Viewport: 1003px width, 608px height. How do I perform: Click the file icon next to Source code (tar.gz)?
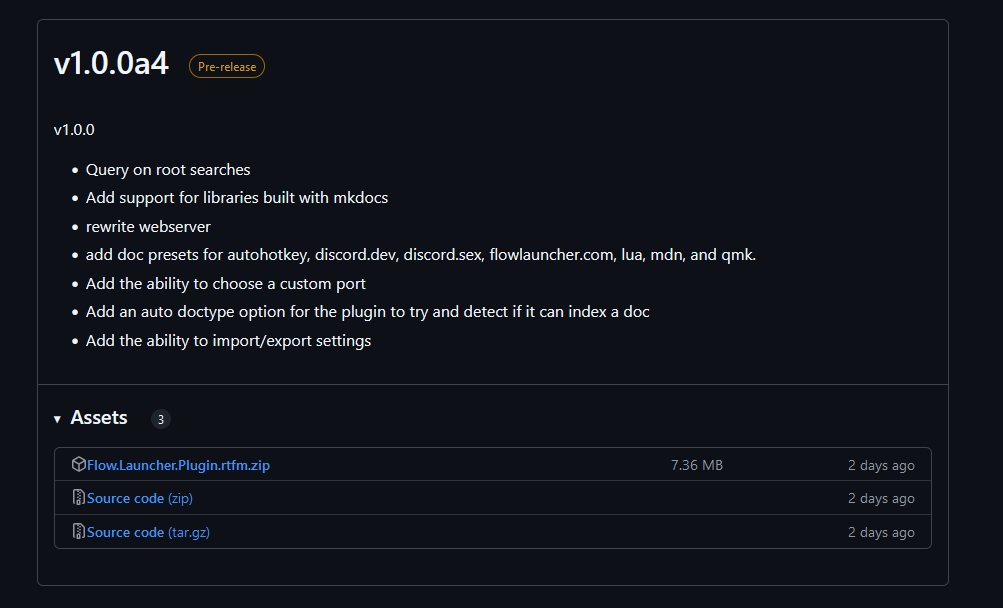[78, 532]
